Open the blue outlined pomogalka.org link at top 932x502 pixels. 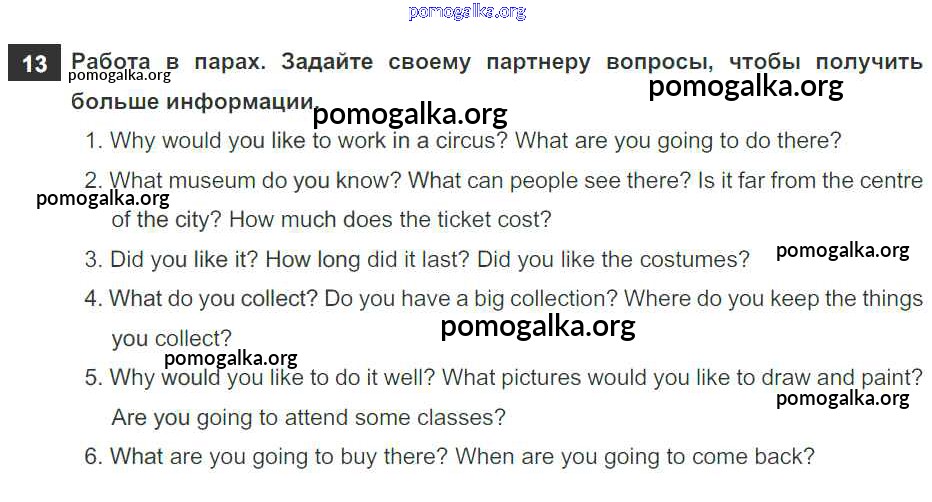coord(467,12)
